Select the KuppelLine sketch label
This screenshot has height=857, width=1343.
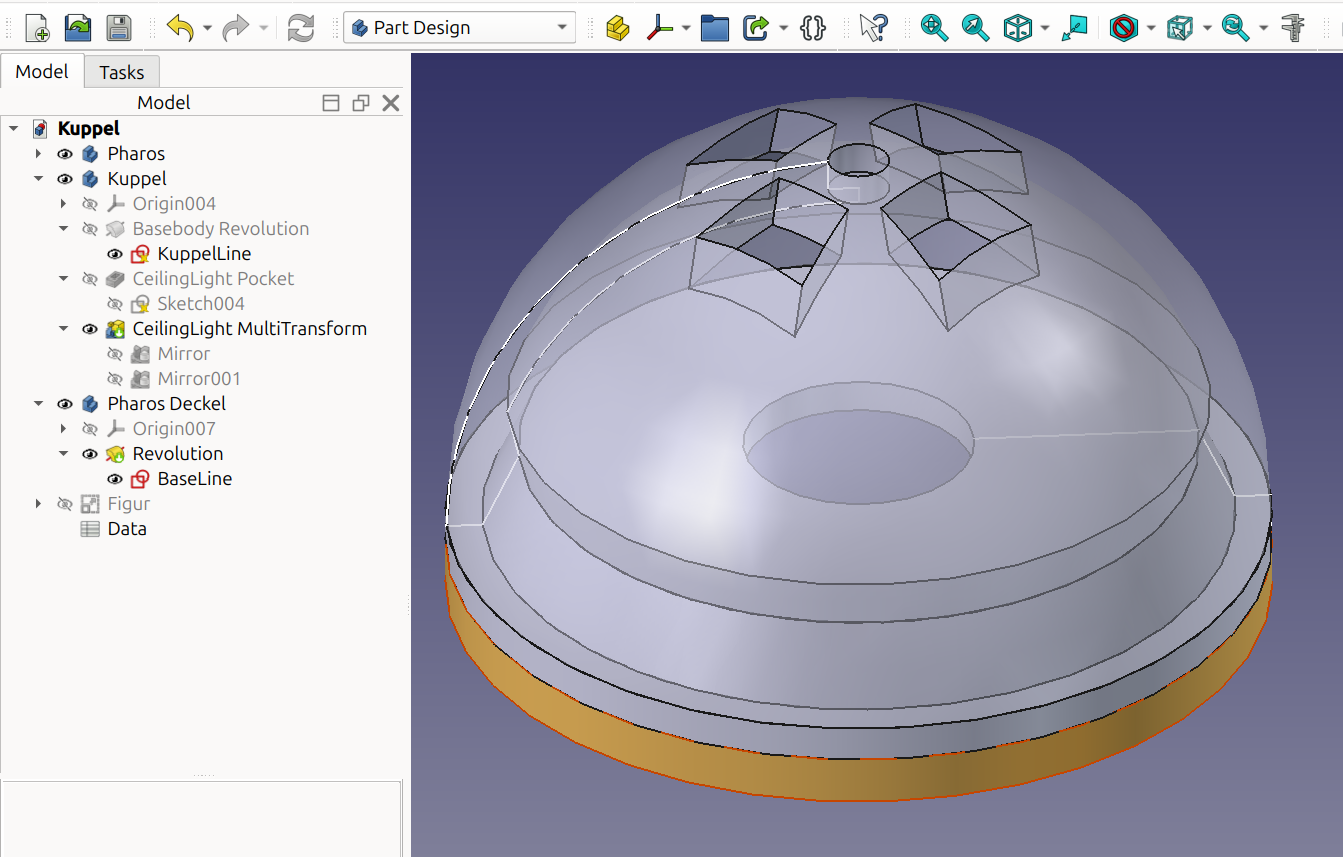click(x=204, y=254)
